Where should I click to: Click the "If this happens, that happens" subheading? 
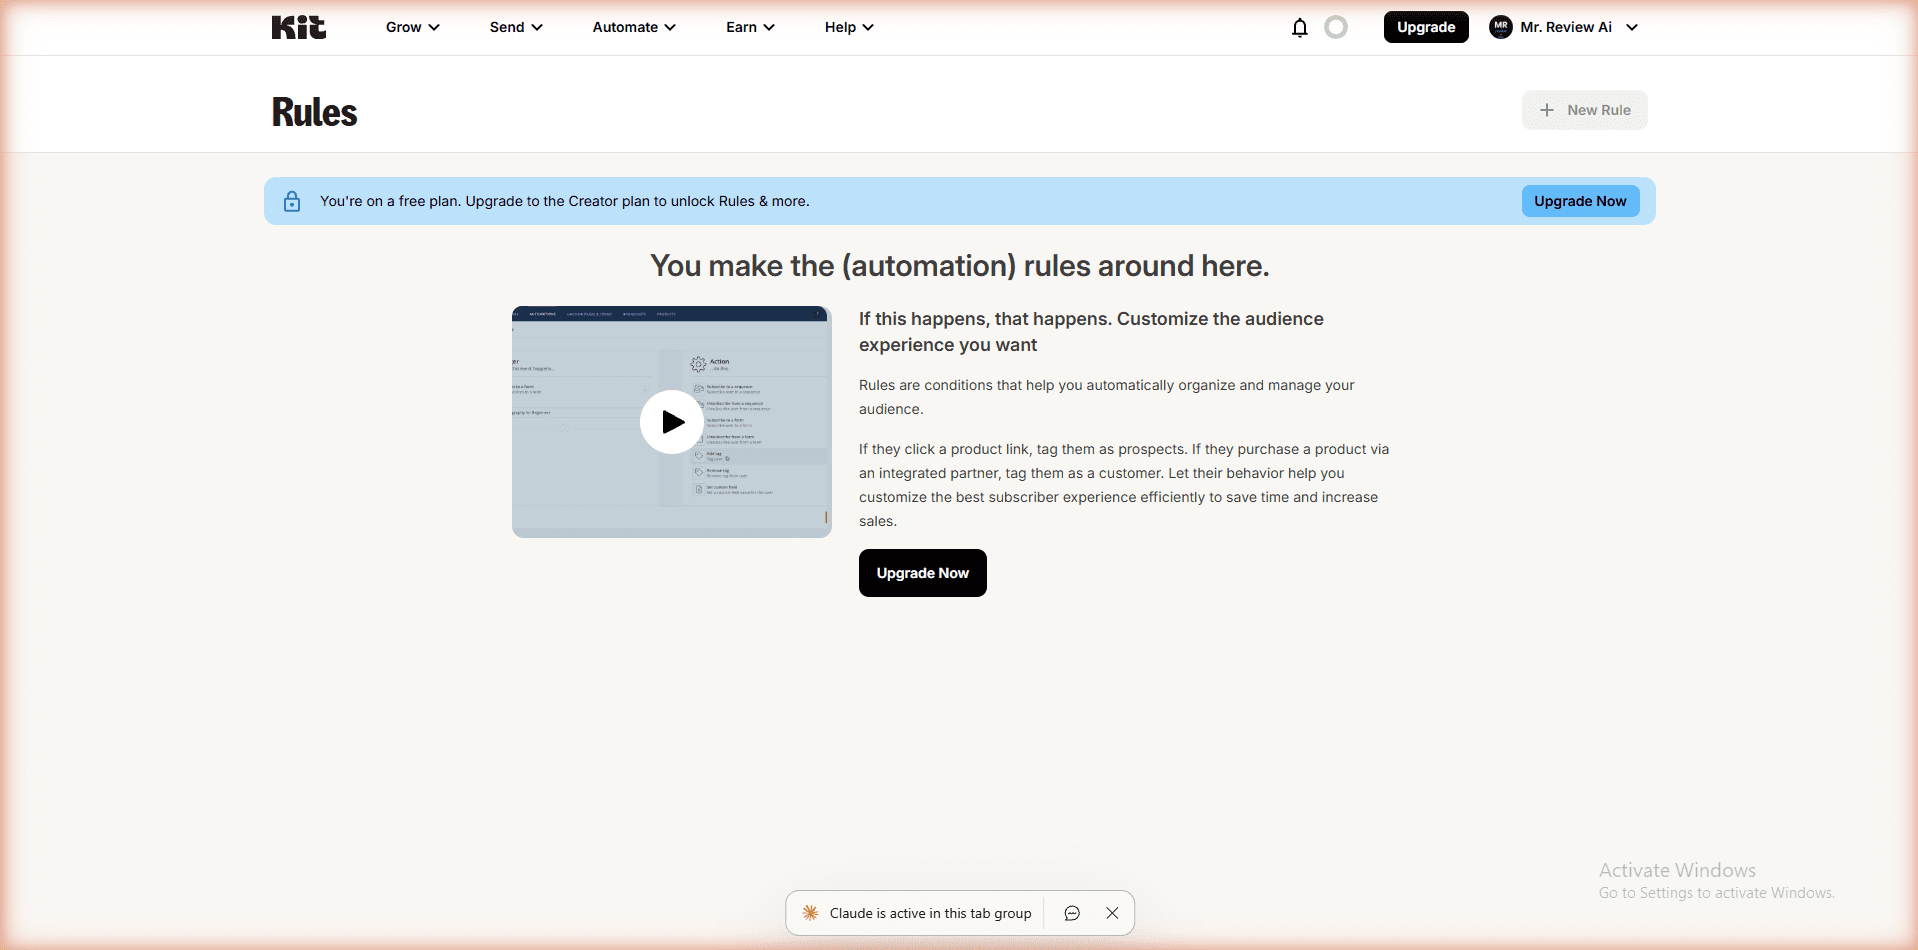[1091, 332]
